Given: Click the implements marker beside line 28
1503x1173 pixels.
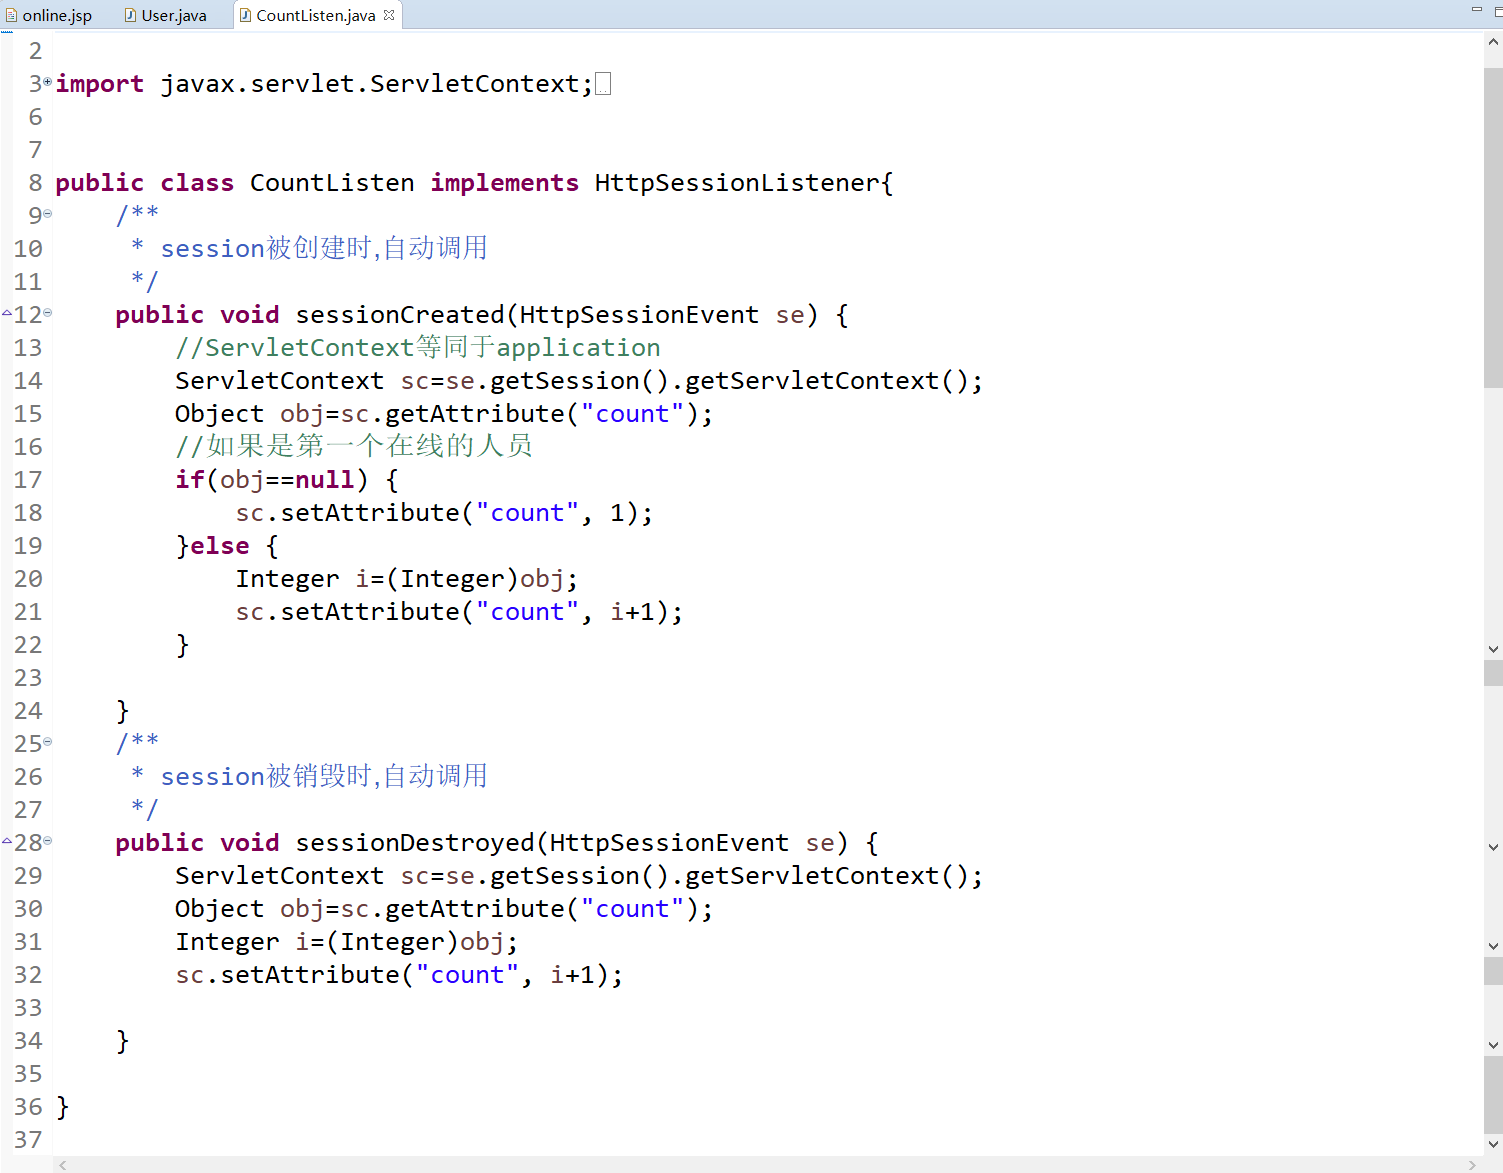Looking at the screenshot, I should (7, 841).
